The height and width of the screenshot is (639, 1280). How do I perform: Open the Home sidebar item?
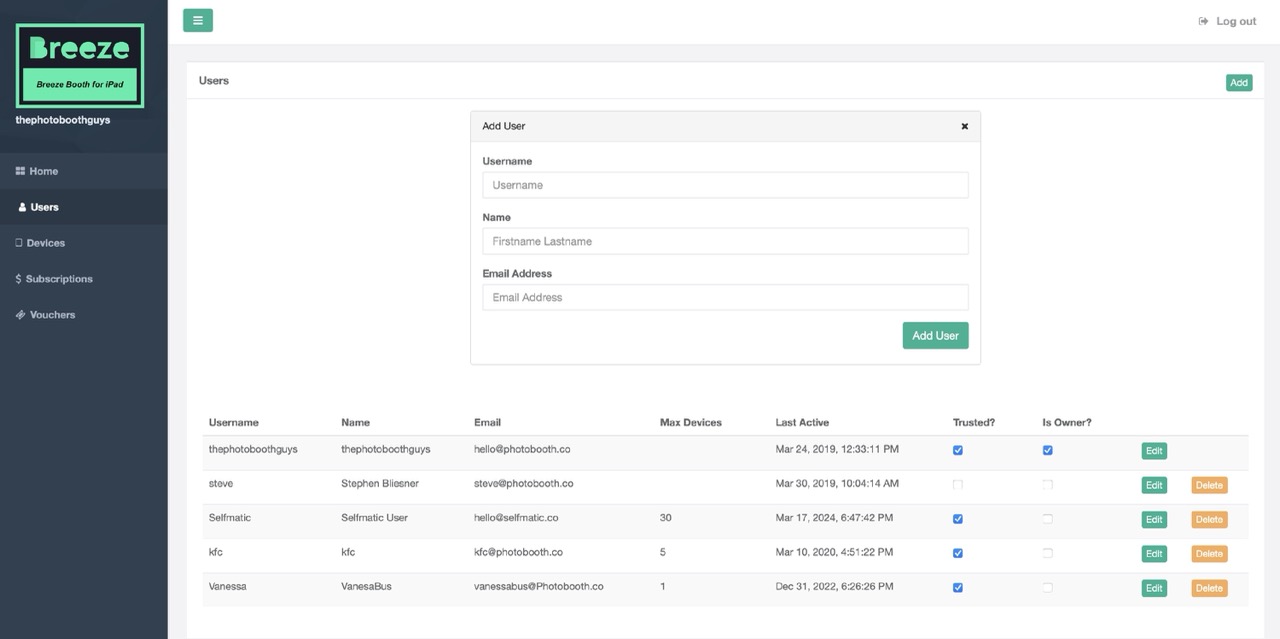click(43, 171)
